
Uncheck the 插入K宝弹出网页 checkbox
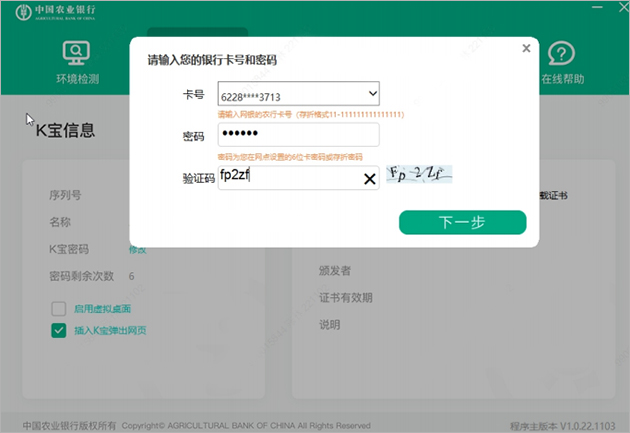pos(59,330)
